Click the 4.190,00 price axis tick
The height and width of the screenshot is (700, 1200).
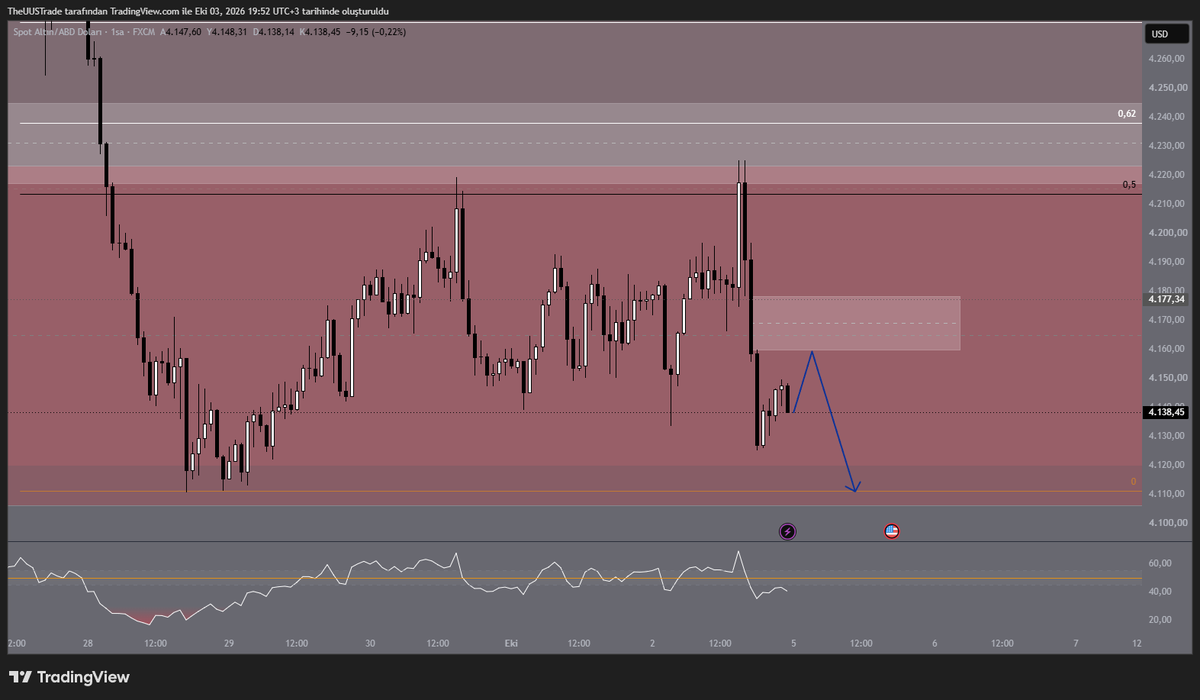(x=1166, y=262)
